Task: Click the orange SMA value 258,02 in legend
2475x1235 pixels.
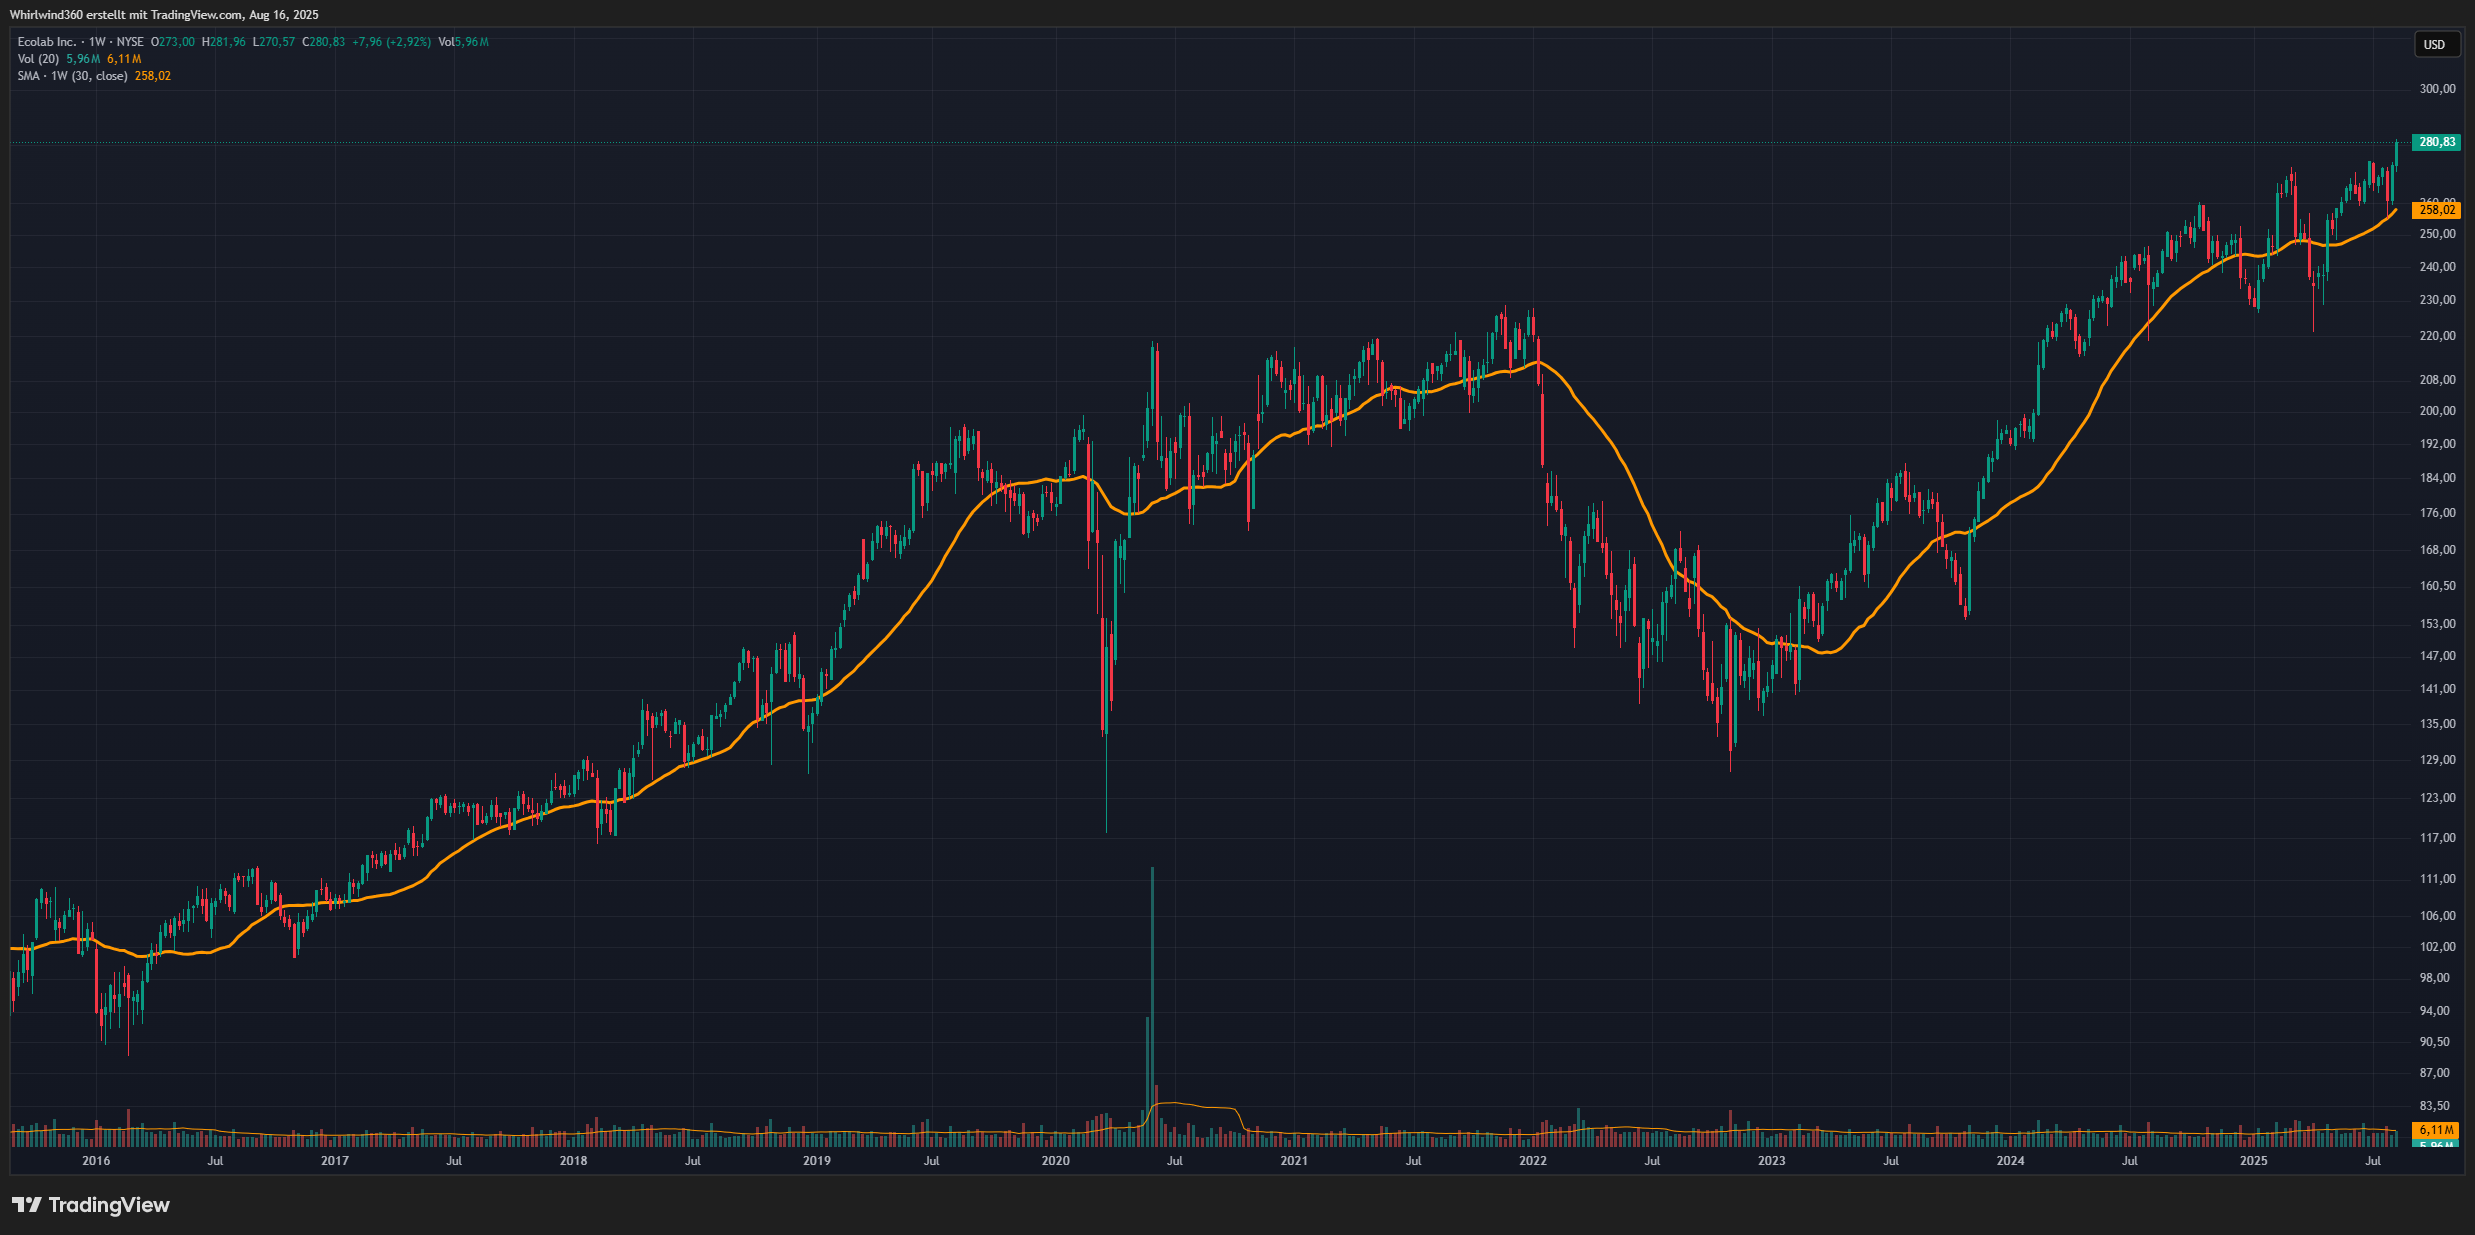Action: [153, 76]
